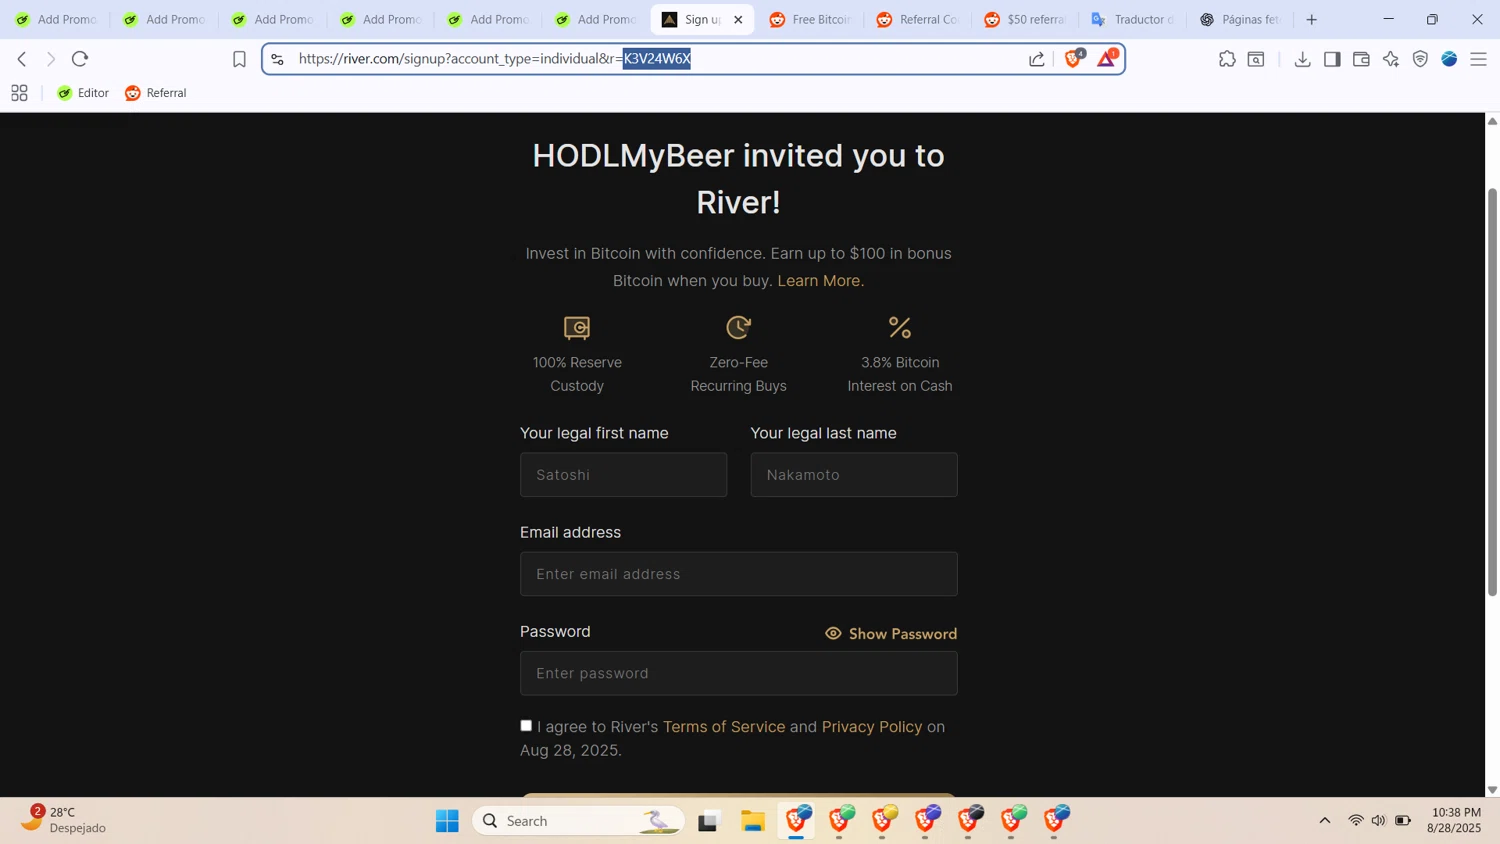Check battery status in tray
Viewport: 1500px width, 844px height.
[x=1403, y=821]
